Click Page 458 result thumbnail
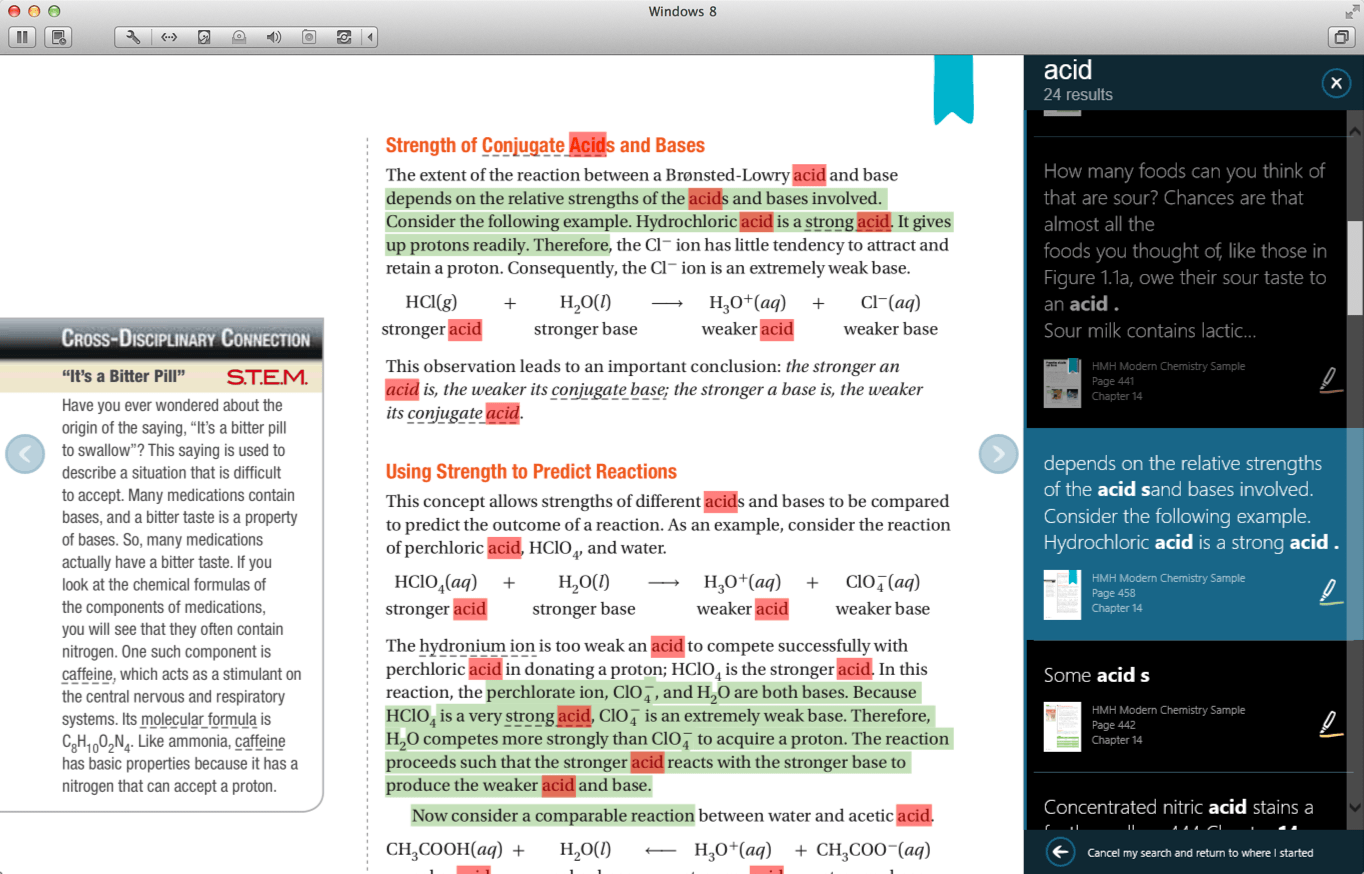Screen dimensions: 1364x874 pyautogui.click(x=1062, y=594)
